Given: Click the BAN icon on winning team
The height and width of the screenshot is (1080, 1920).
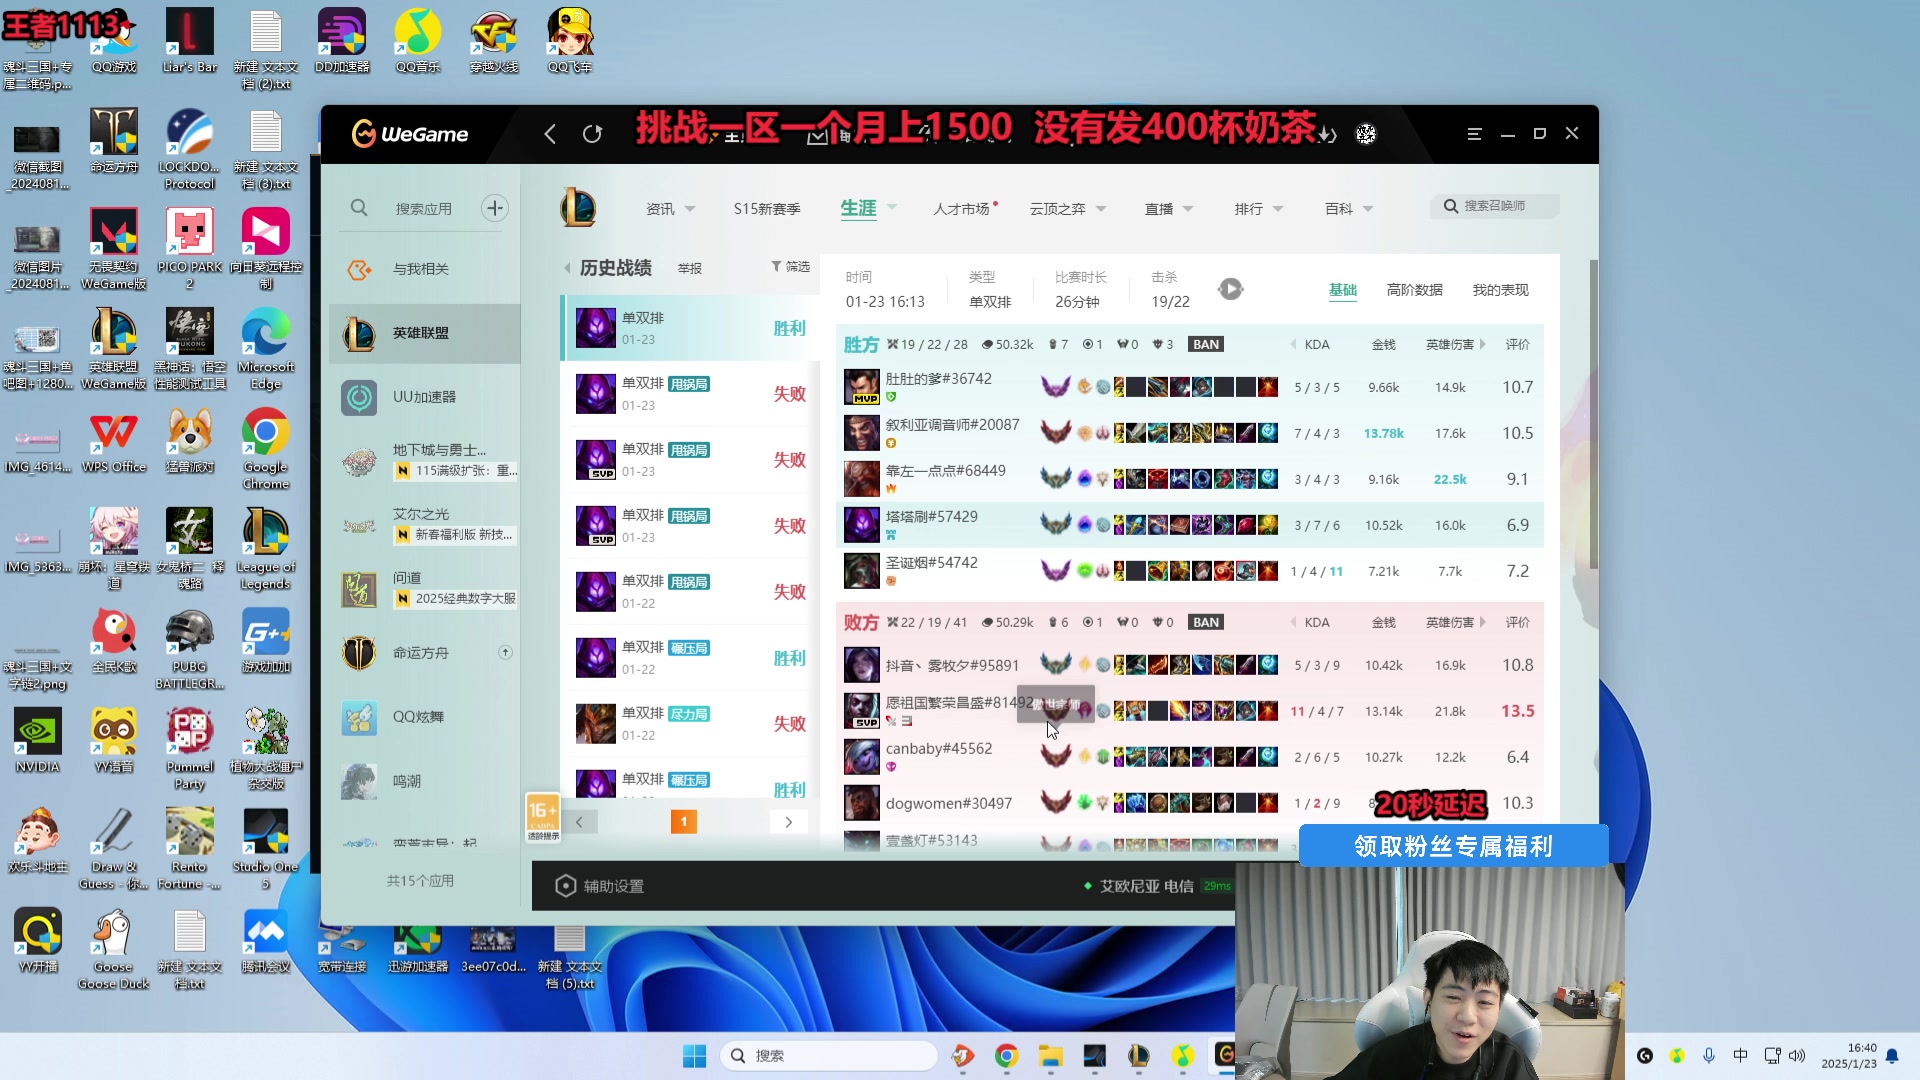Looking at the screenshot, I should [1205, 344].
